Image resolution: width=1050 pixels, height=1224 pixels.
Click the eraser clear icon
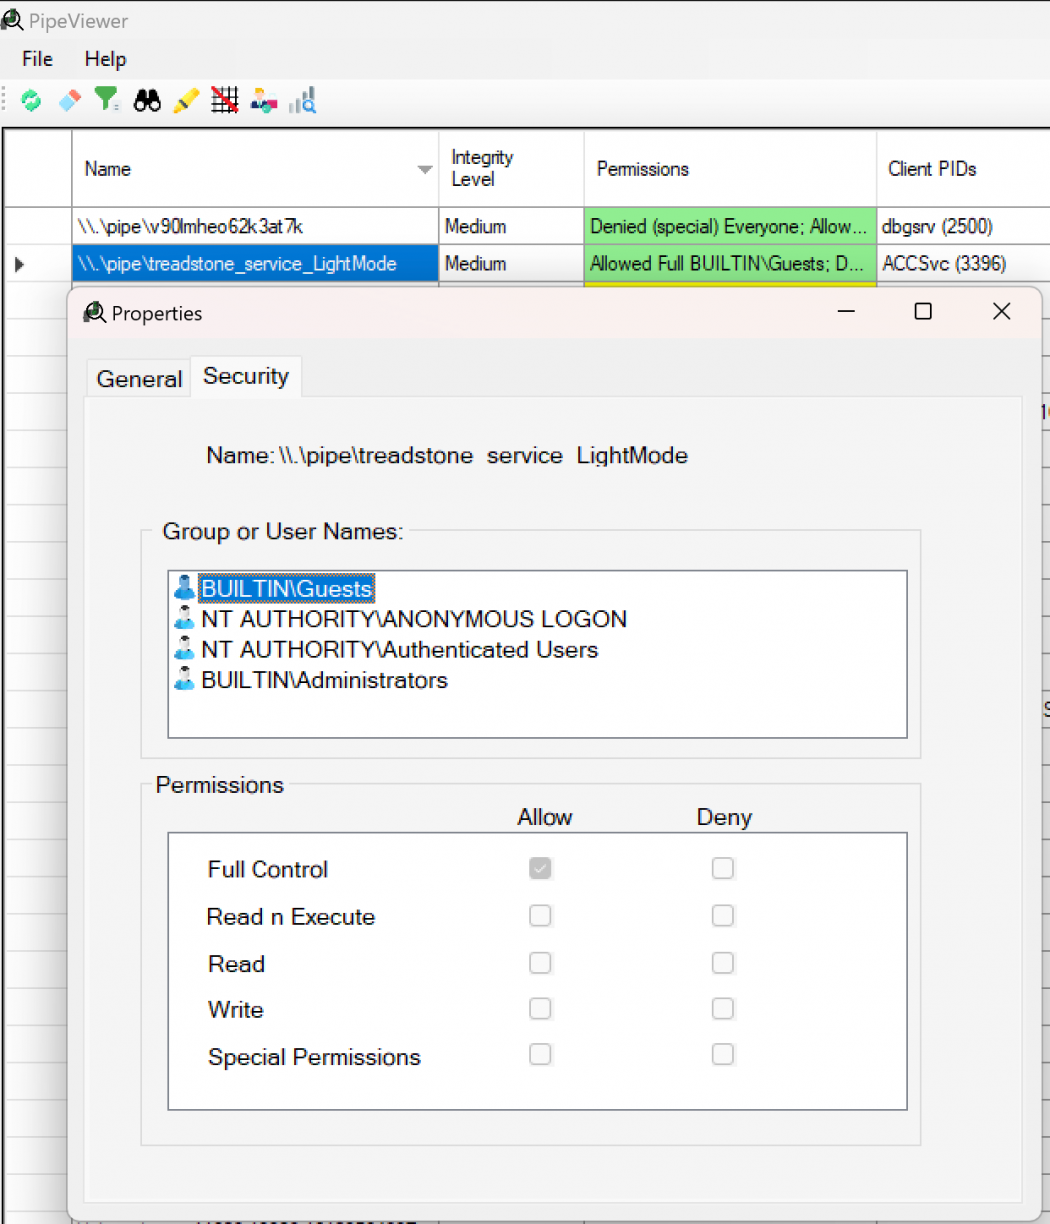pos(69,100)
